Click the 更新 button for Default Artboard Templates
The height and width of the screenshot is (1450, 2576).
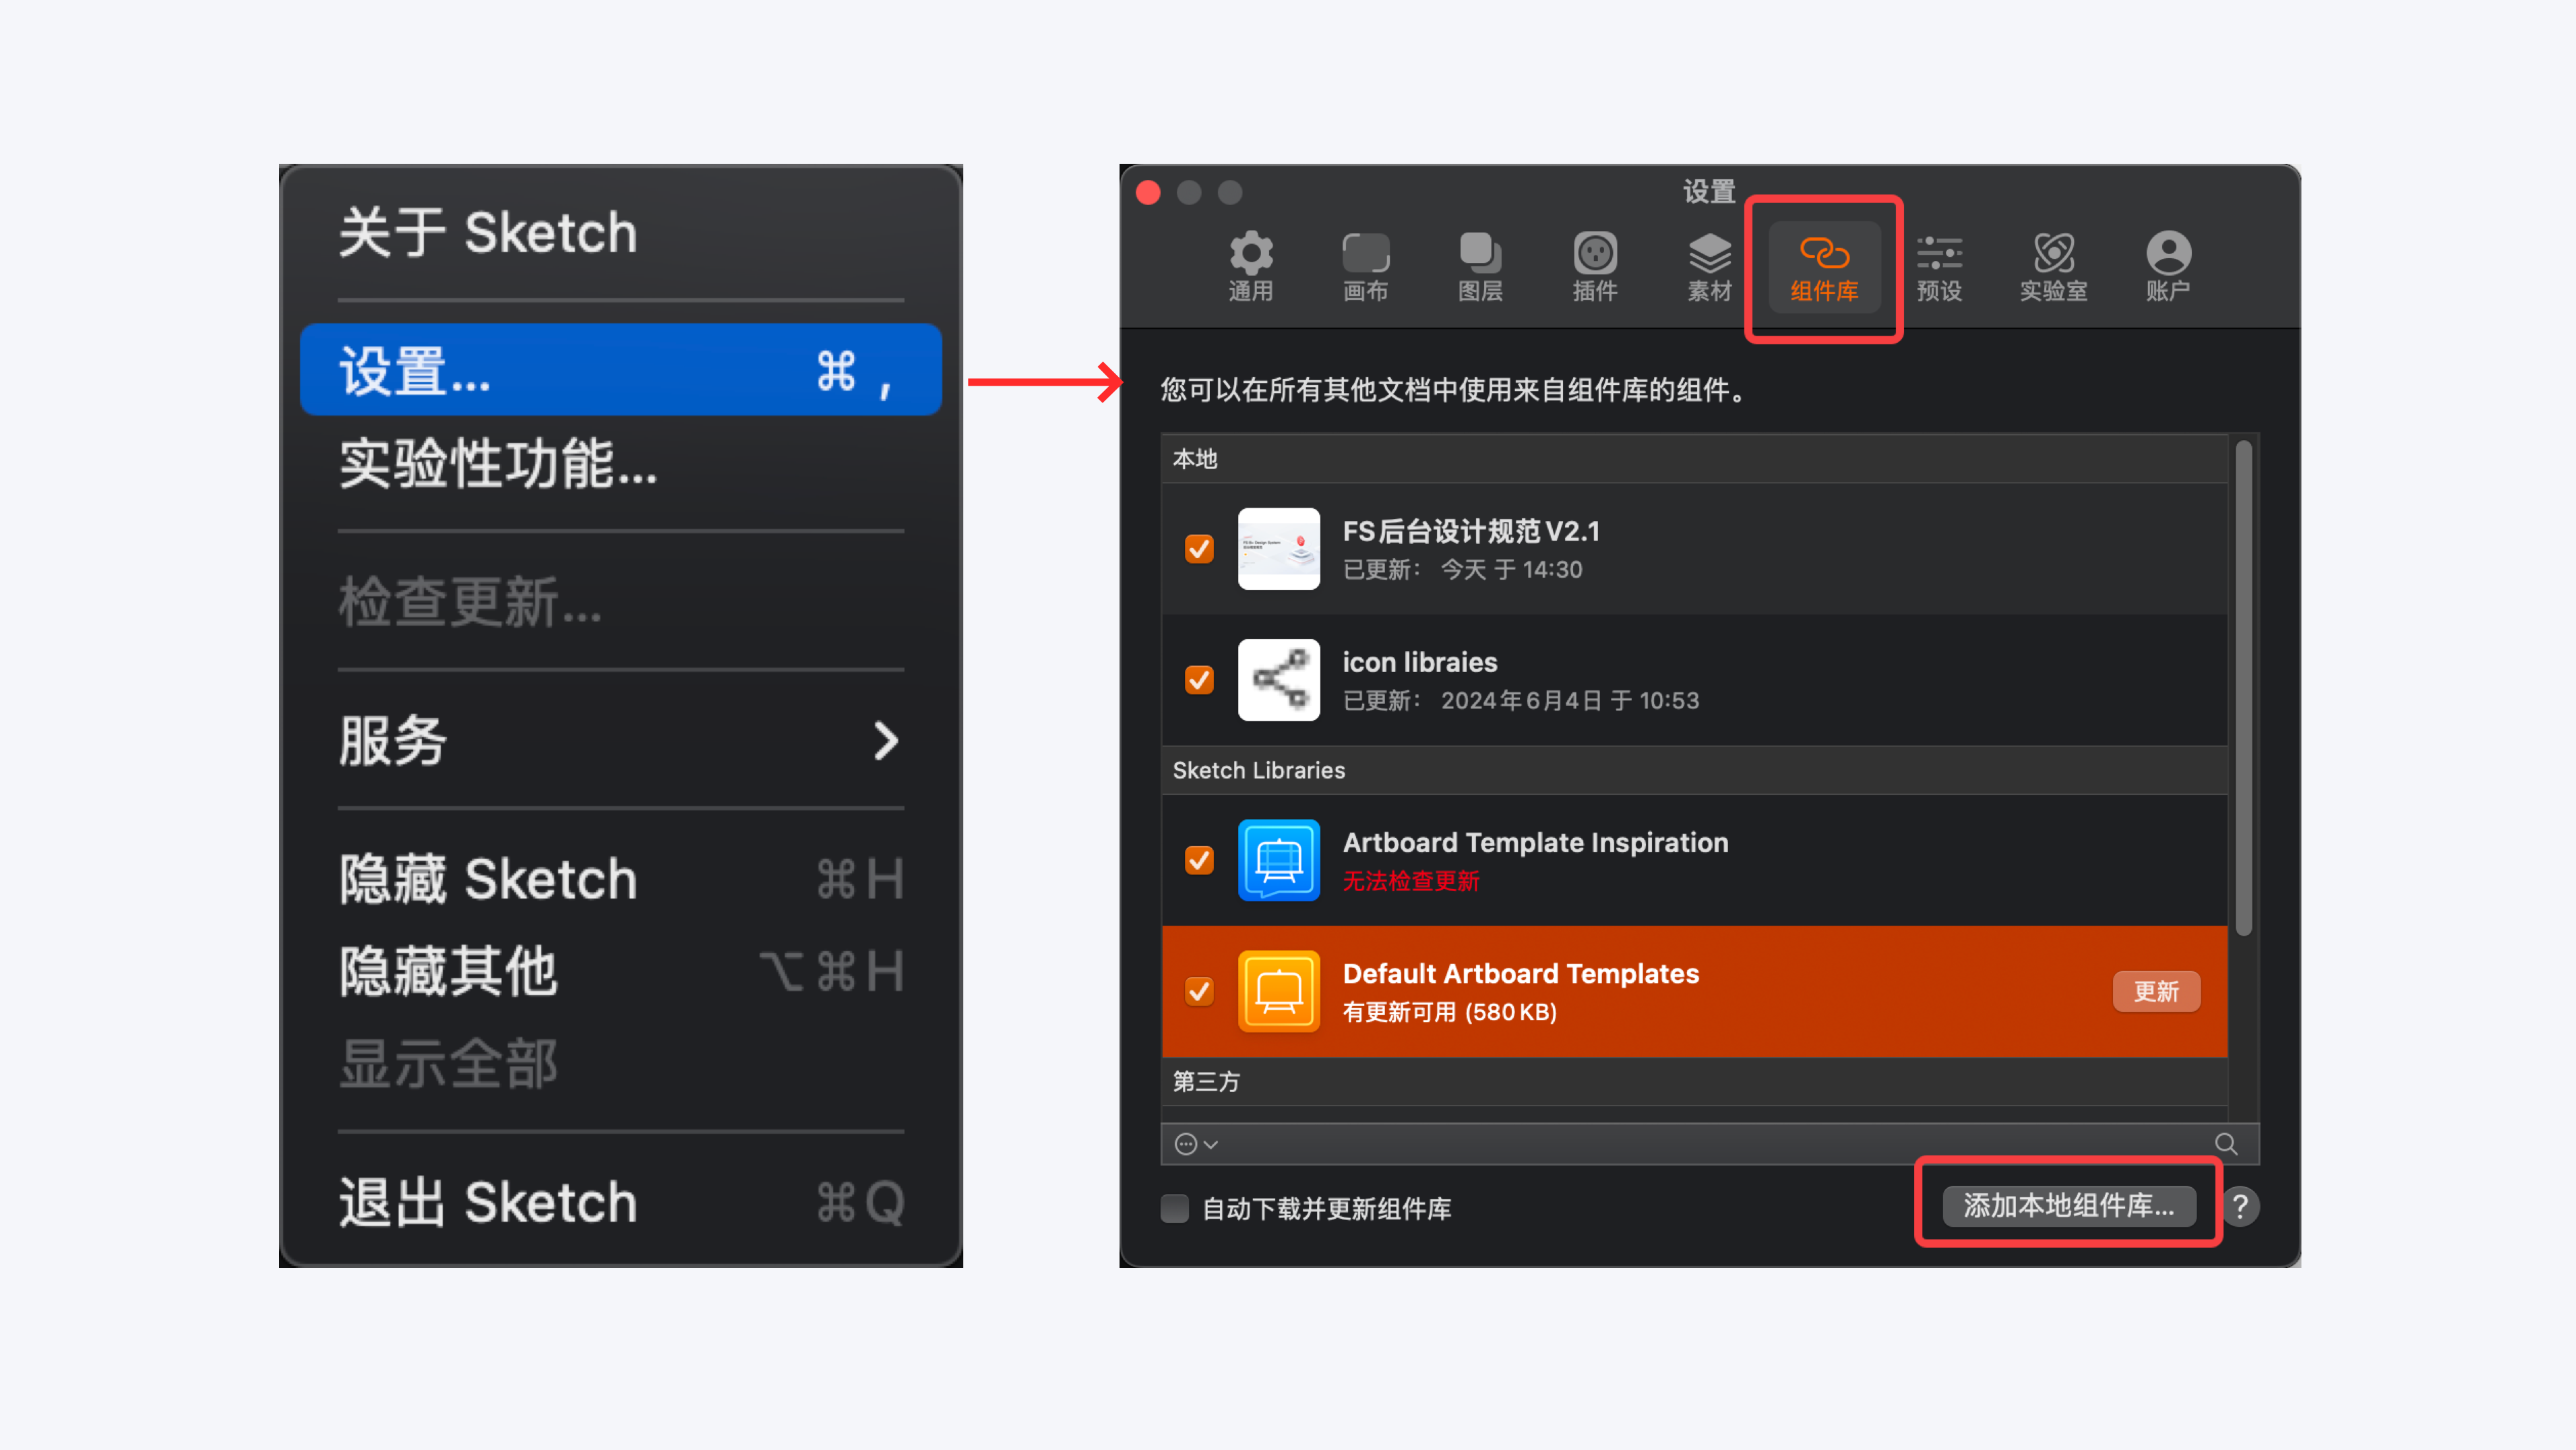tap(2156, 991)
